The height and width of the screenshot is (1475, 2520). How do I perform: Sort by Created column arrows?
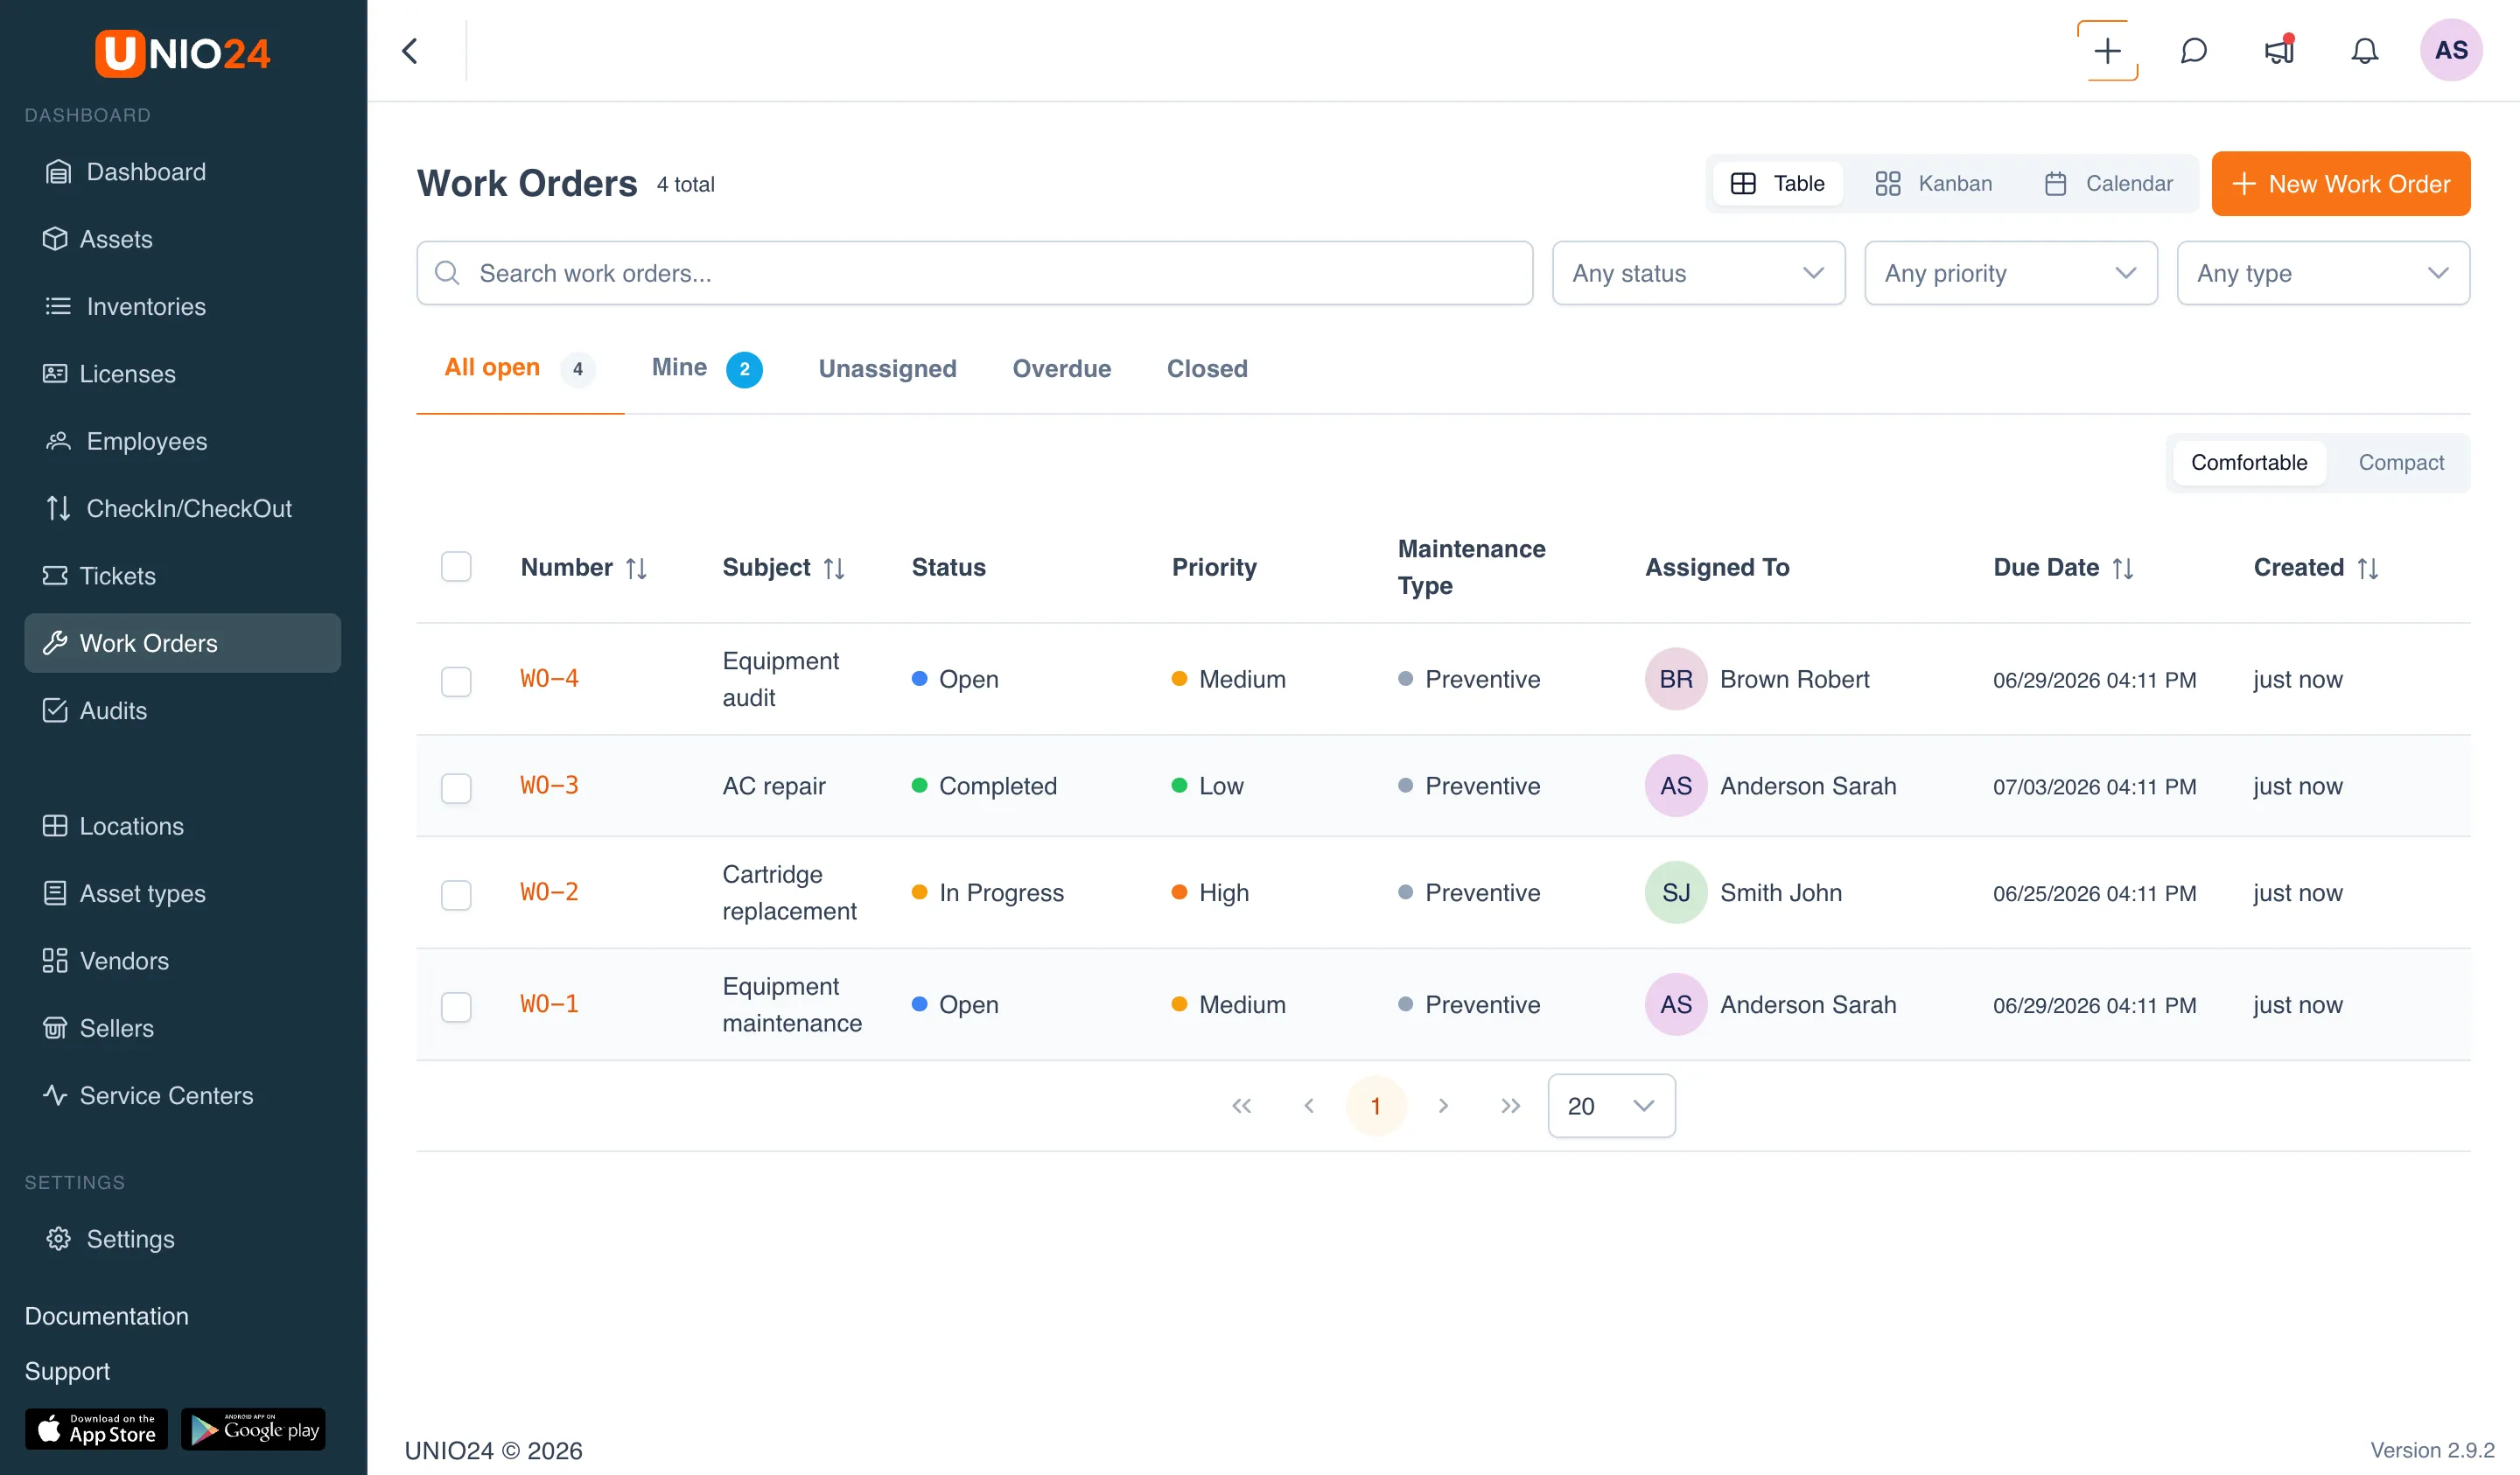(x=2368, y=568)
